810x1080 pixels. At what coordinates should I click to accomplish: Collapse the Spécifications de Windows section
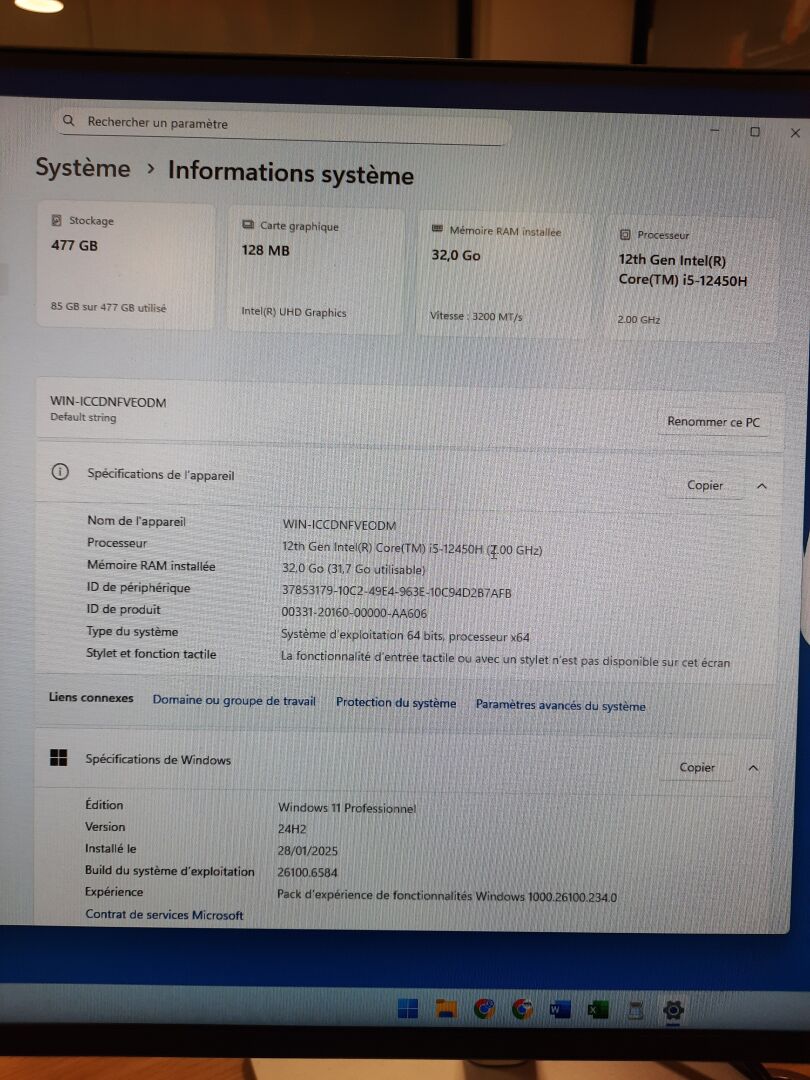[x=753, y=768]
